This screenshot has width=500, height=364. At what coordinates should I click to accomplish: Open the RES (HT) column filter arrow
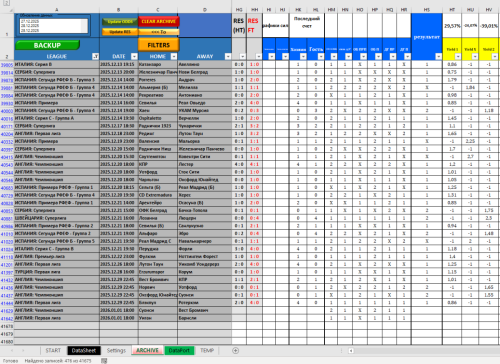[242, 56]
